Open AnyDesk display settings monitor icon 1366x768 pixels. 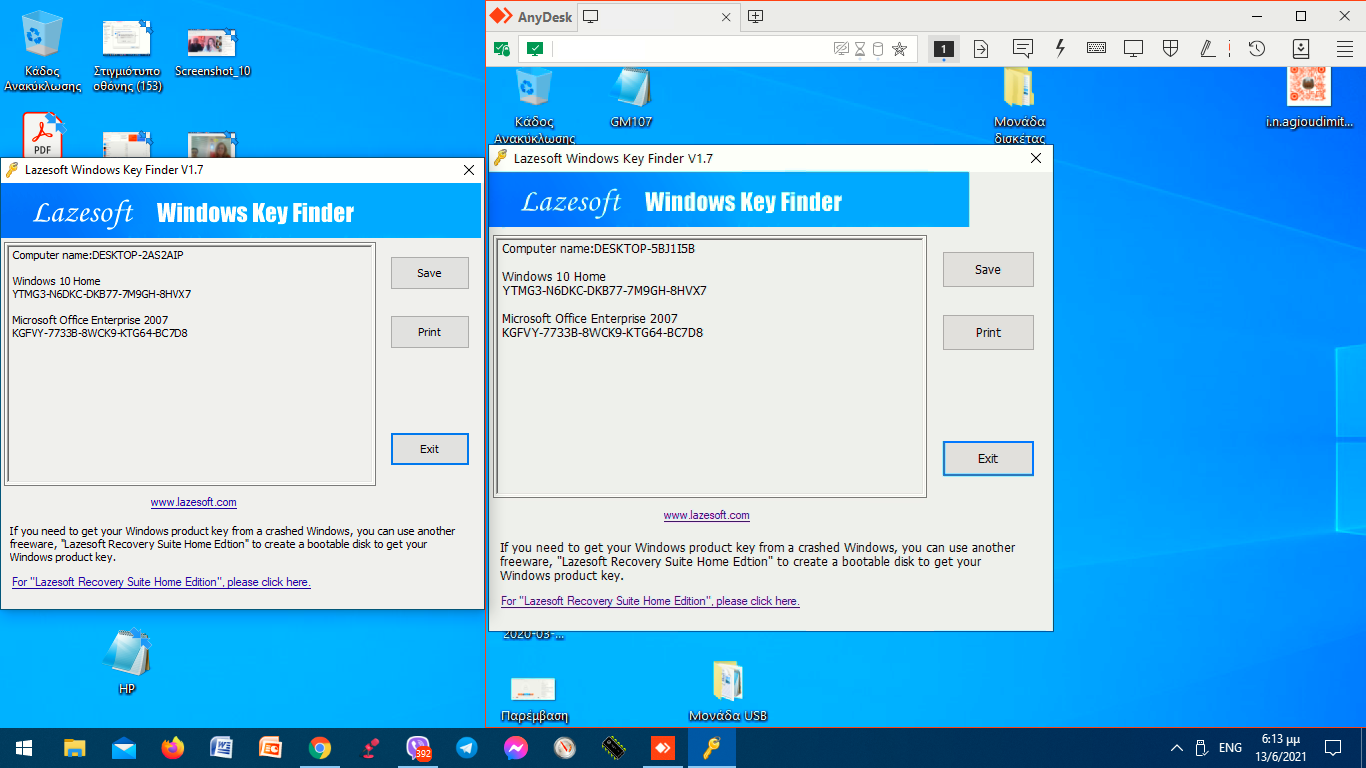pos(1133,48)
